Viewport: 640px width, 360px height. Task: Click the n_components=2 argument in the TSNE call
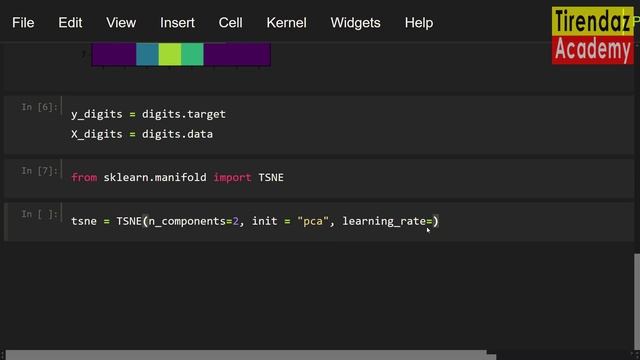(x=193, y=221)
